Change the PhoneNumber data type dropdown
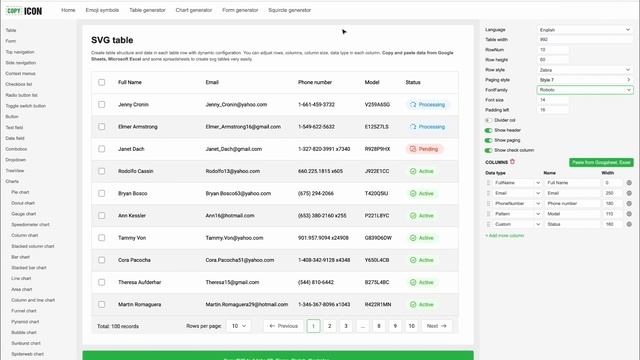Viewport: 640px width, 360px height. (517, 203)
